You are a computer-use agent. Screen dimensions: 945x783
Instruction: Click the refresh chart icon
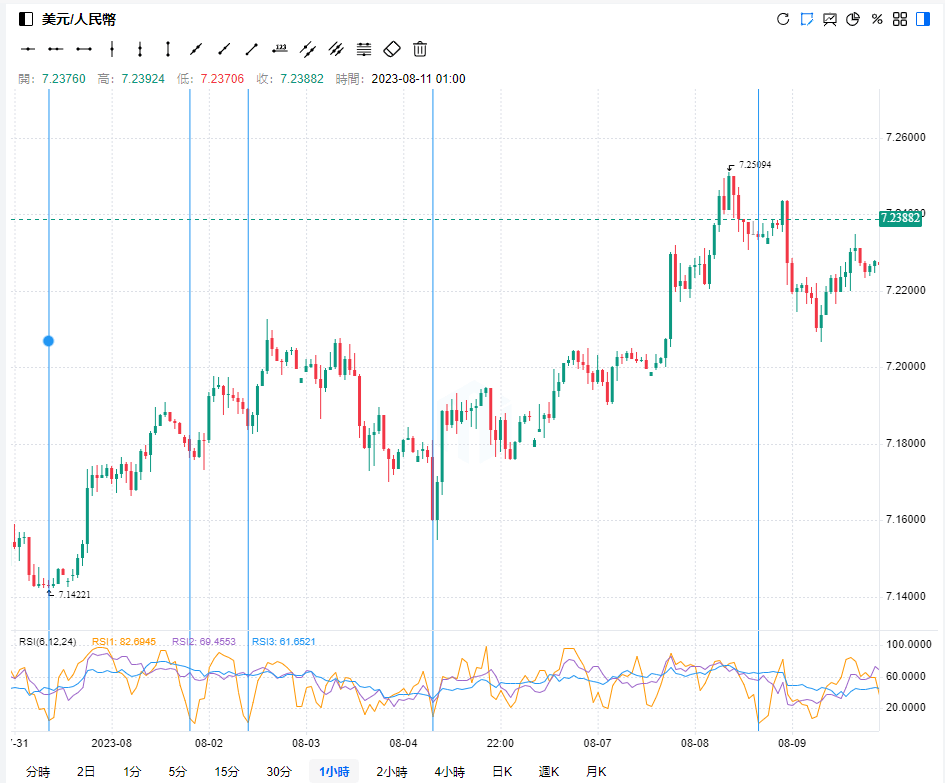[783, 19]
